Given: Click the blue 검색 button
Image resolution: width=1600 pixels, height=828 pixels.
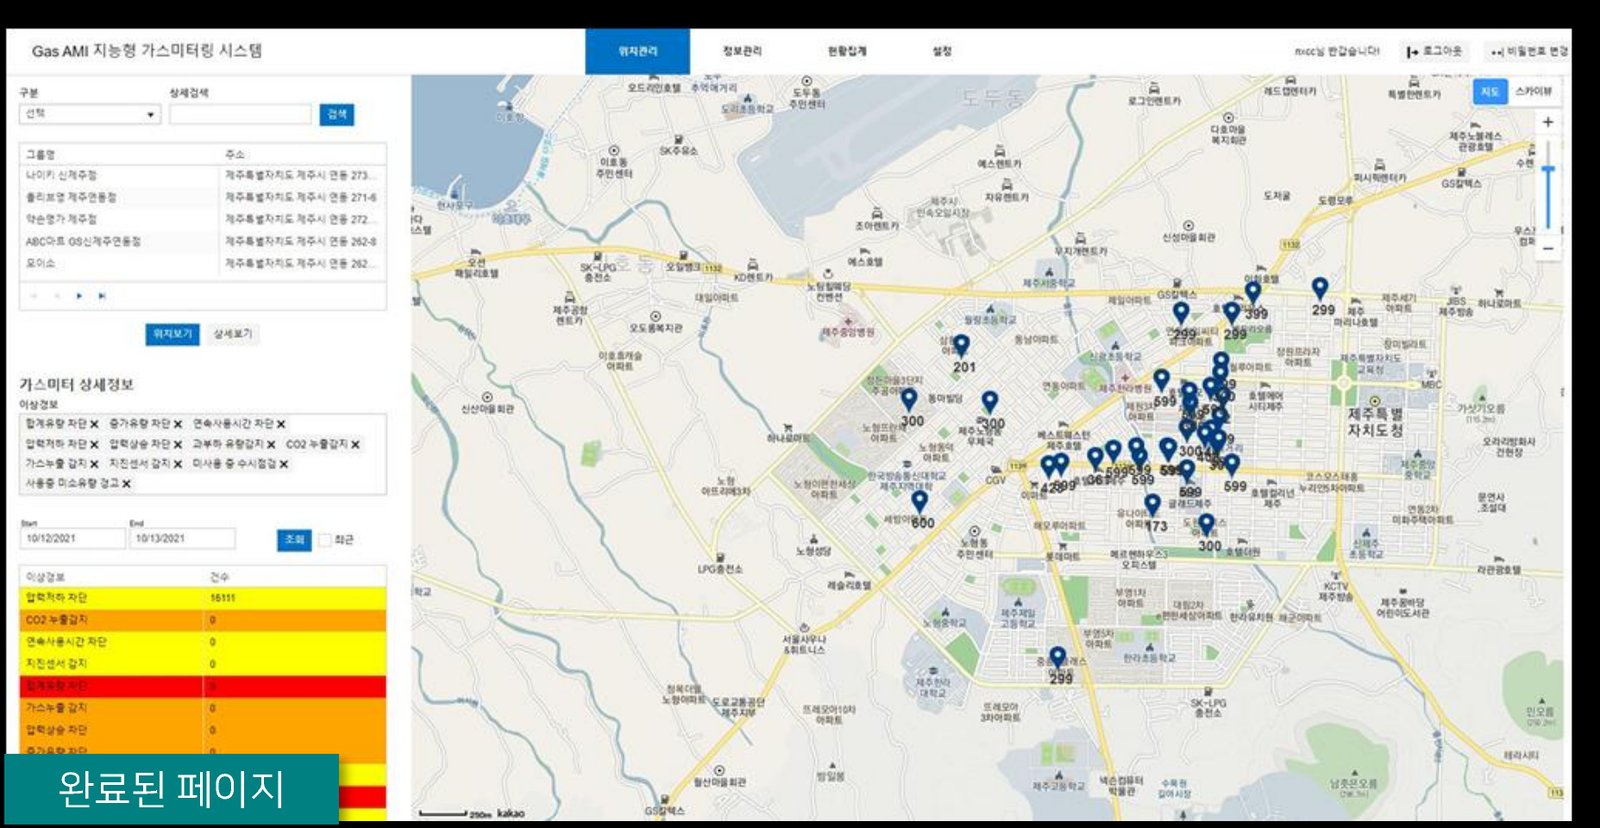Looking at the screenshot, I should click(337, 114).
